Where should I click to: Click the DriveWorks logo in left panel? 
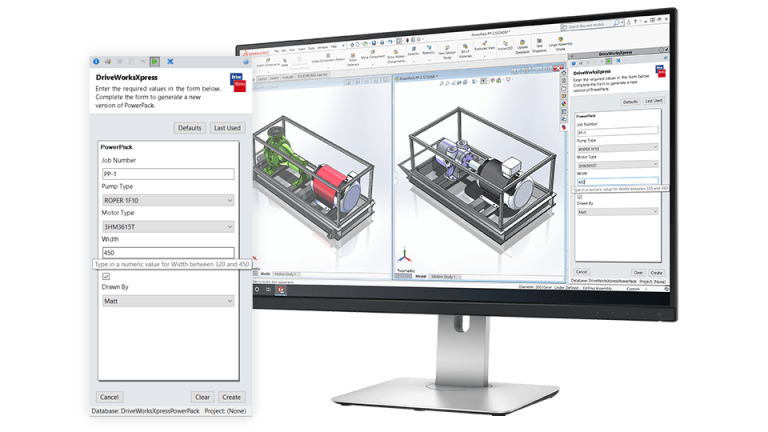[238, 83]
